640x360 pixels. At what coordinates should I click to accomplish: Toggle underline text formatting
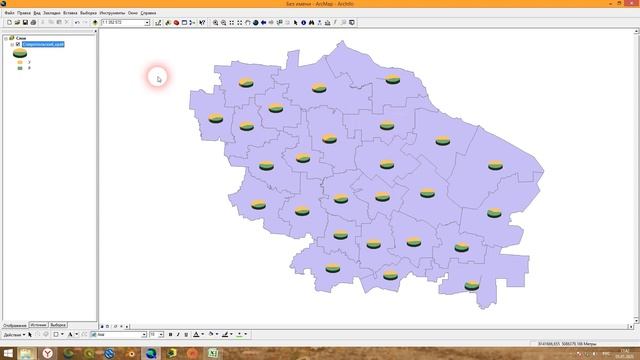tap(186, 335)
